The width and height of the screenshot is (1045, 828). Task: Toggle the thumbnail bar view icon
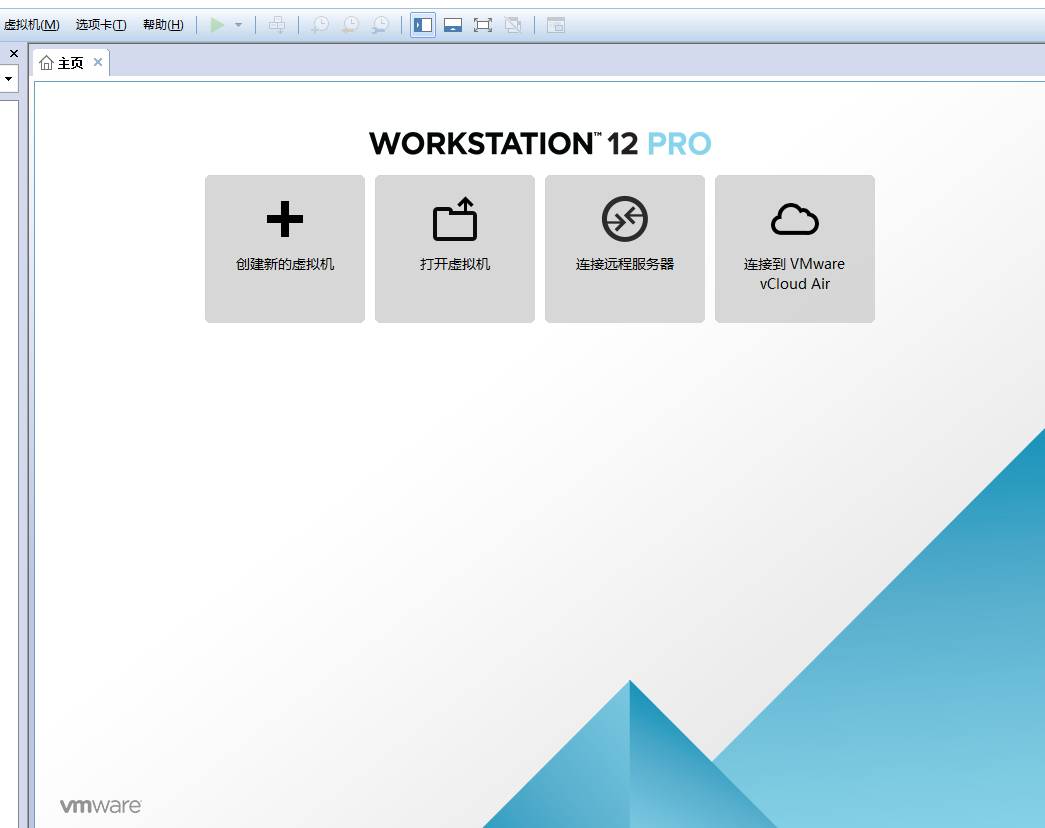tap(453, 25)
